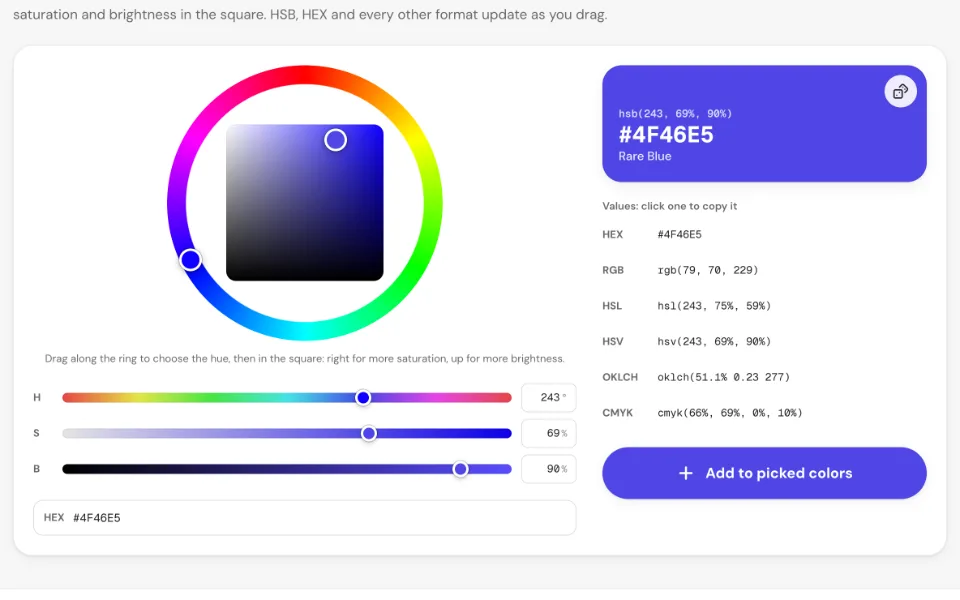Click the RGB row label
Image resolution: width=960 pixels, height=600 pixels.
pos(613,270)
